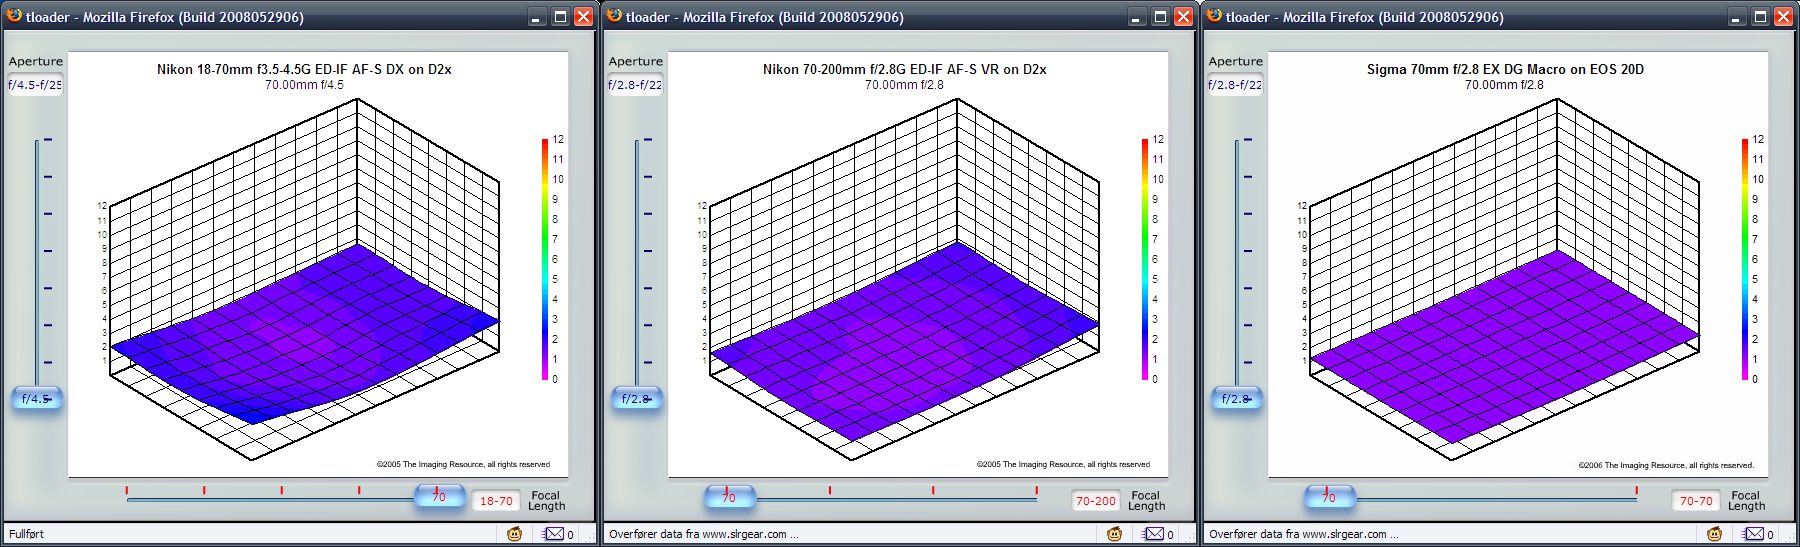Click the blur chart surface in Nikon 70-200mm window

pyautogui.click(x=905, y=340)
